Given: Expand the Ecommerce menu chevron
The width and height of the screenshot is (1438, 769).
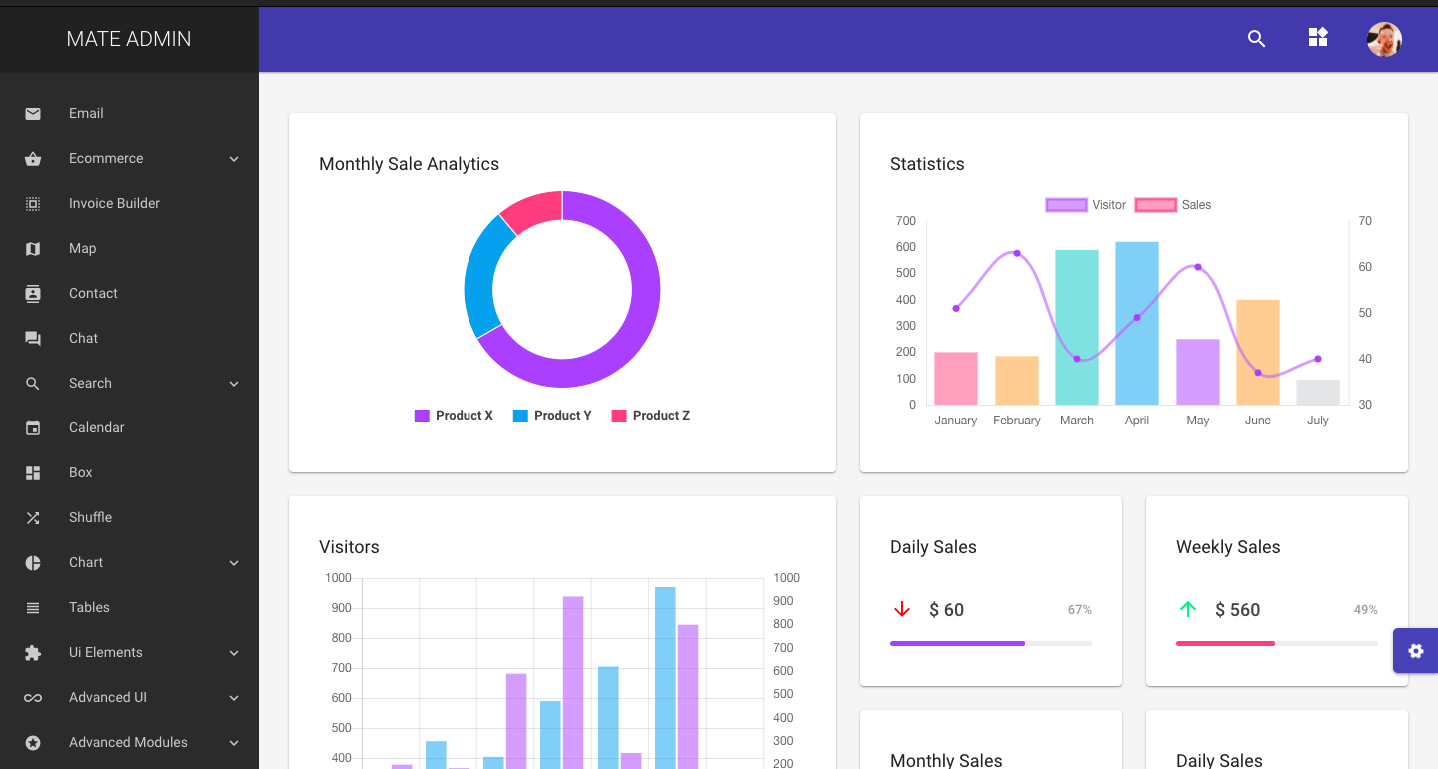Looking at the screenshot, I should pyautogui.click(x=234, y=159).
